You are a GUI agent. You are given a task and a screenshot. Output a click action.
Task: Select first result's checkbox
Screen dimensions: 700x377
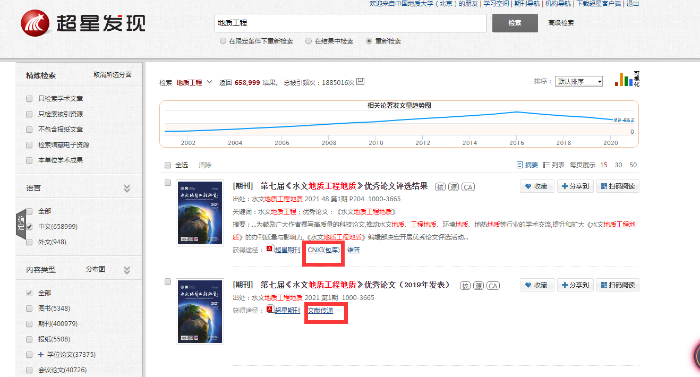[x=167, y=182]
